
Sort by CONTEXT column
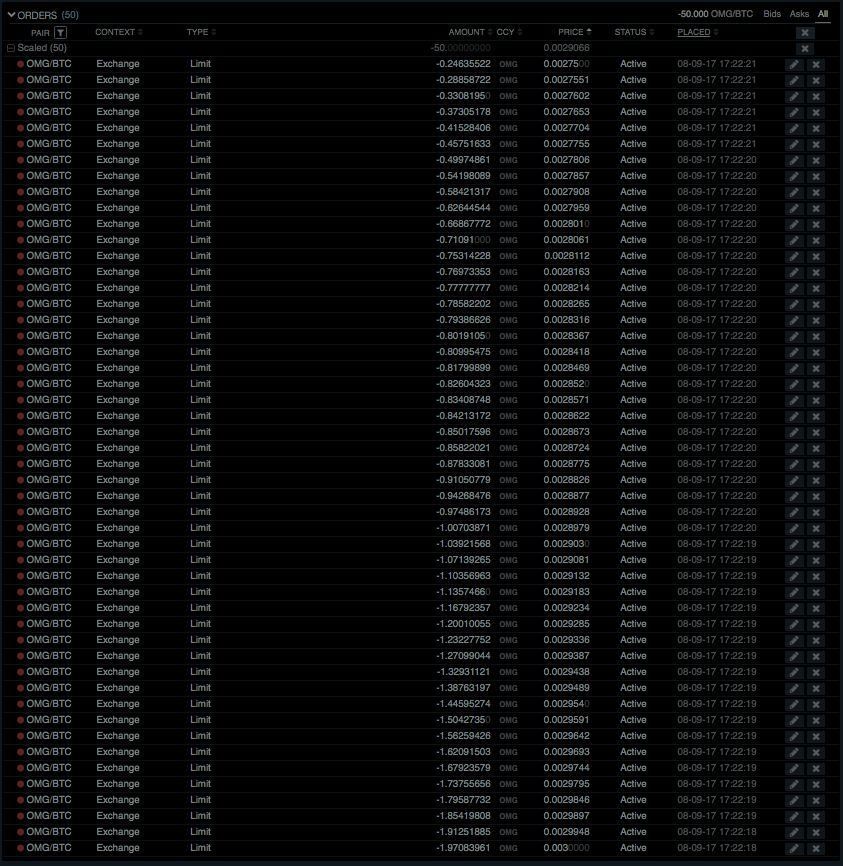[118, 32]
